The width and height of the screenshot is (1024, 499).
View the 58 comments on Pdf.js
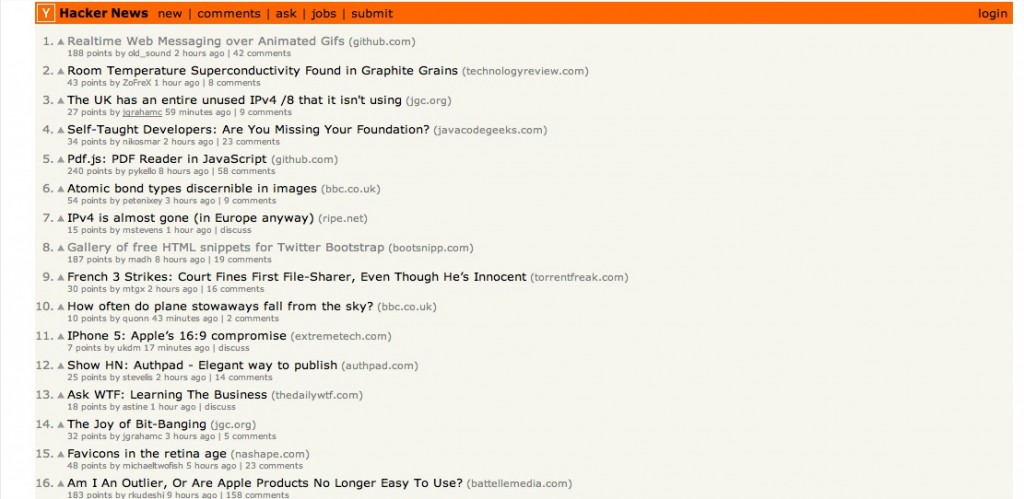[246, 171]
